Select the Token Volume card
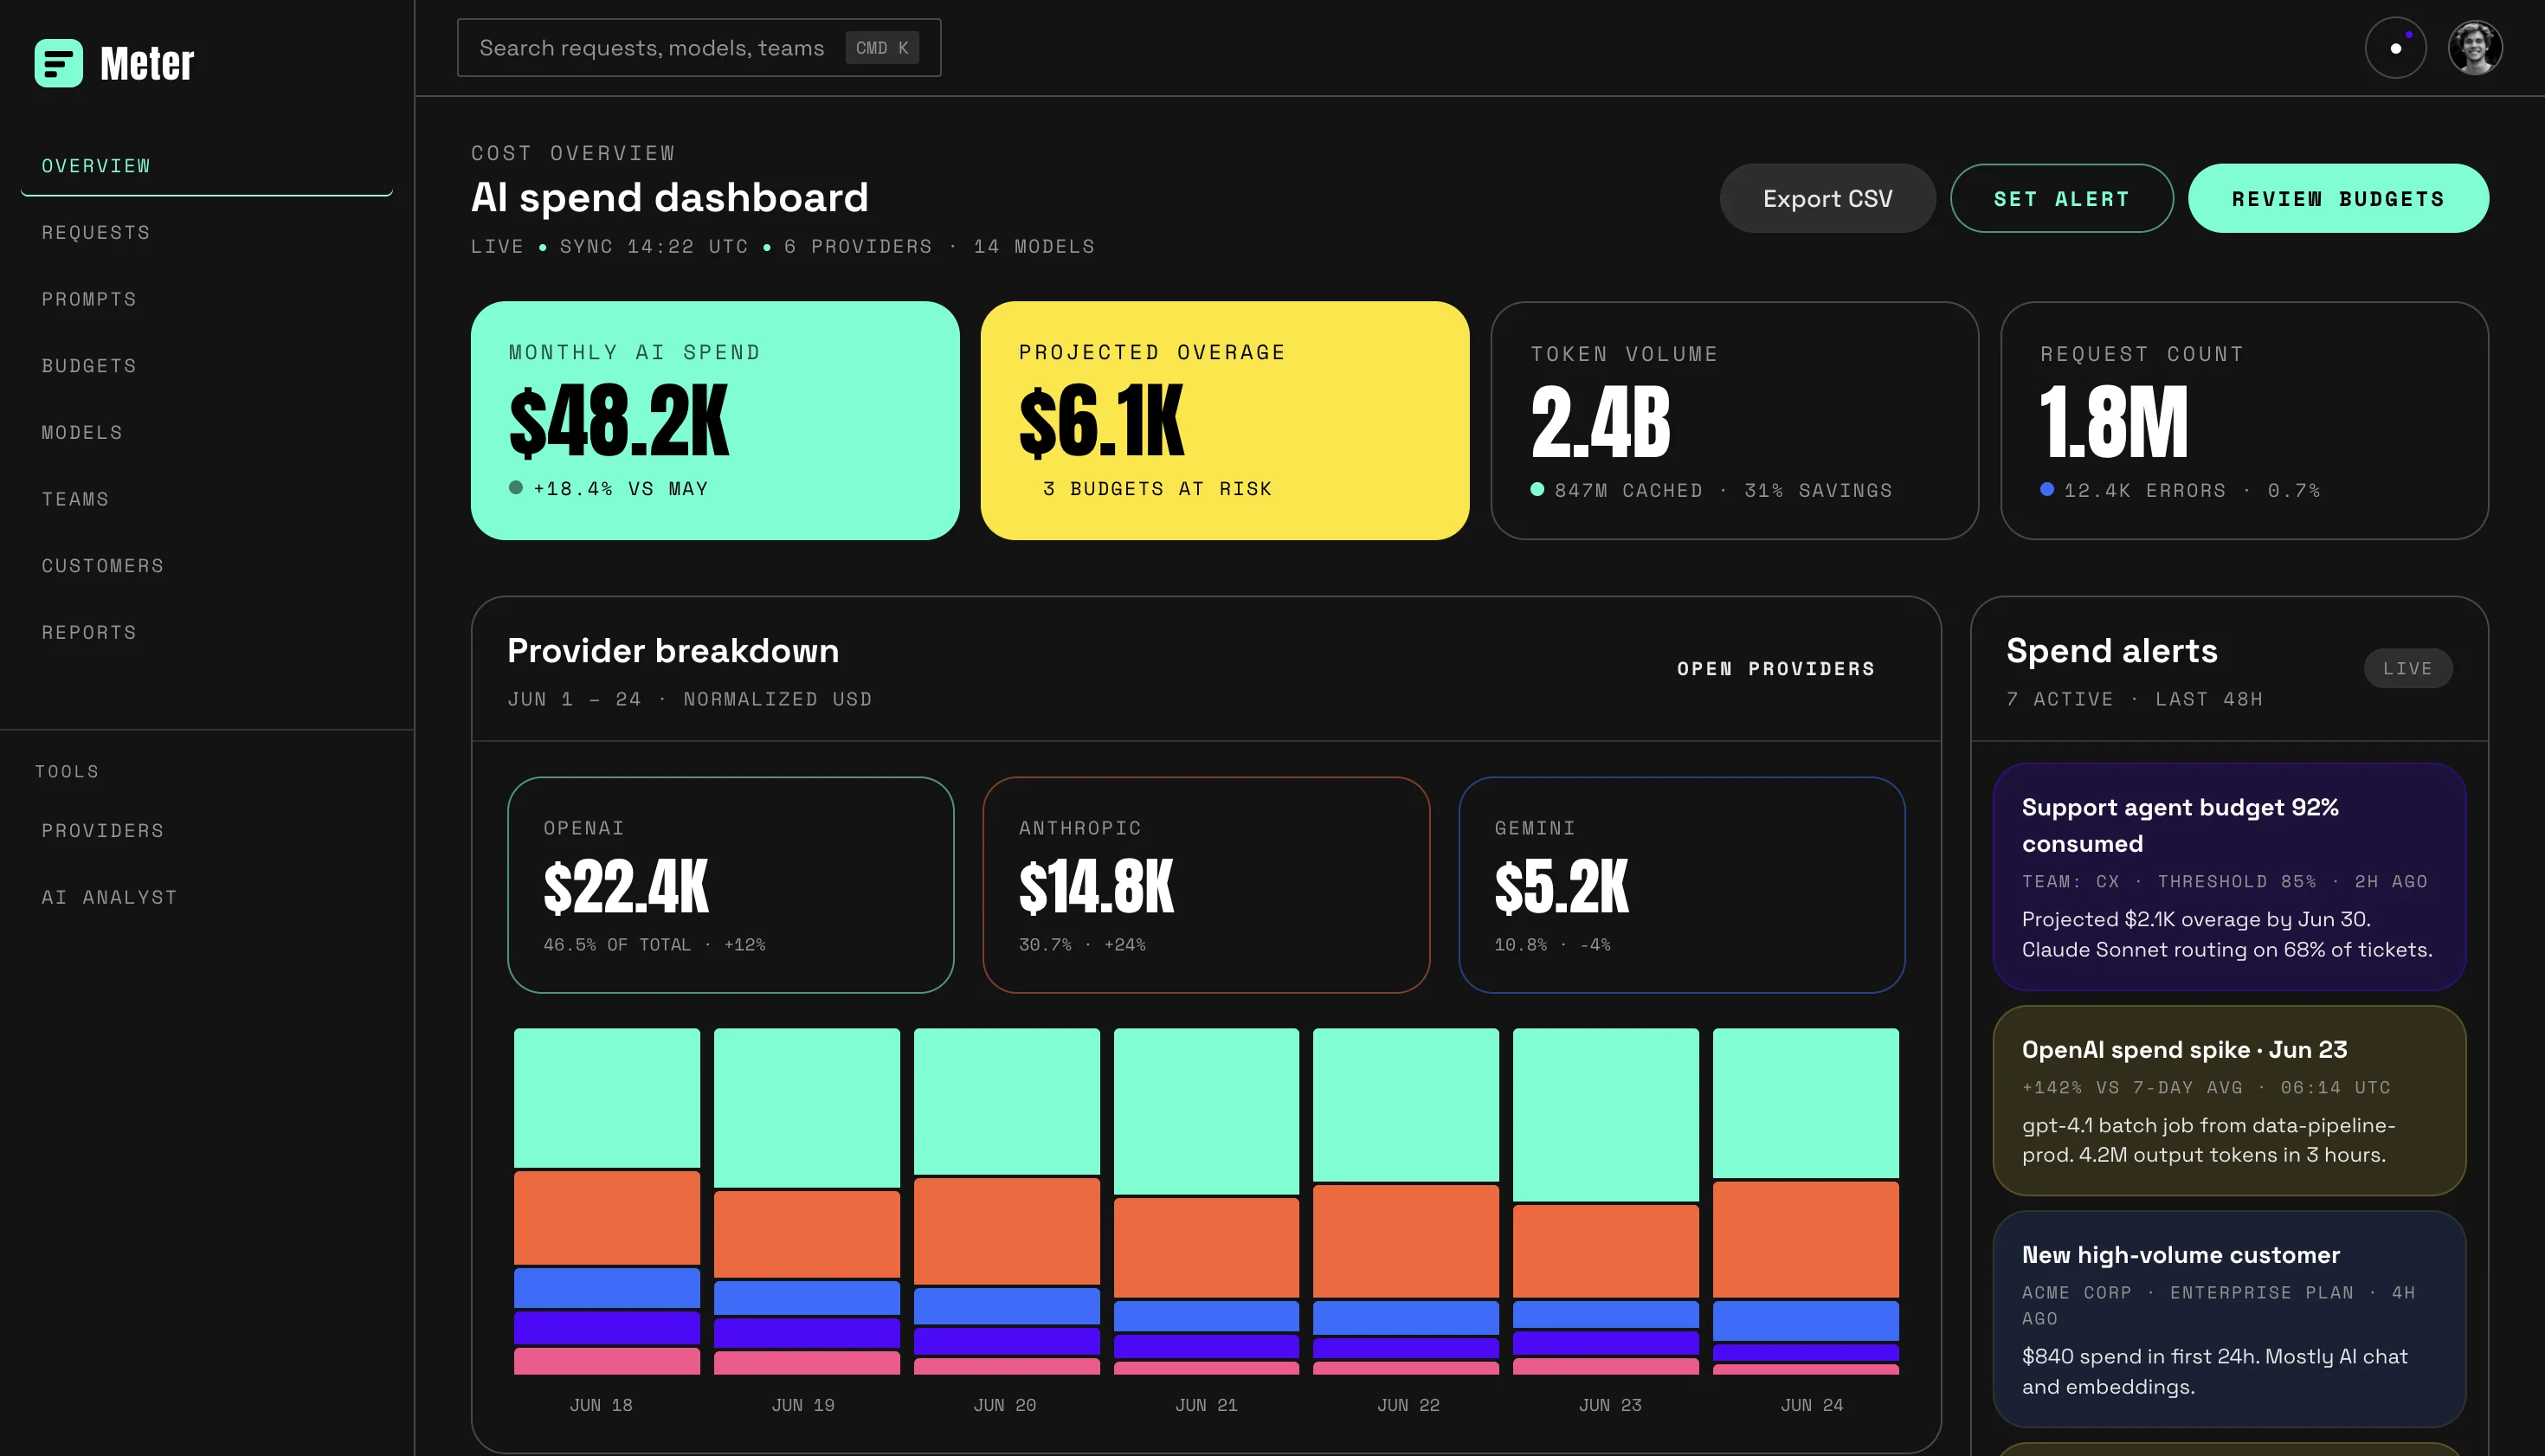Screen dimensions: 2545x1456 coord(1734,421)
